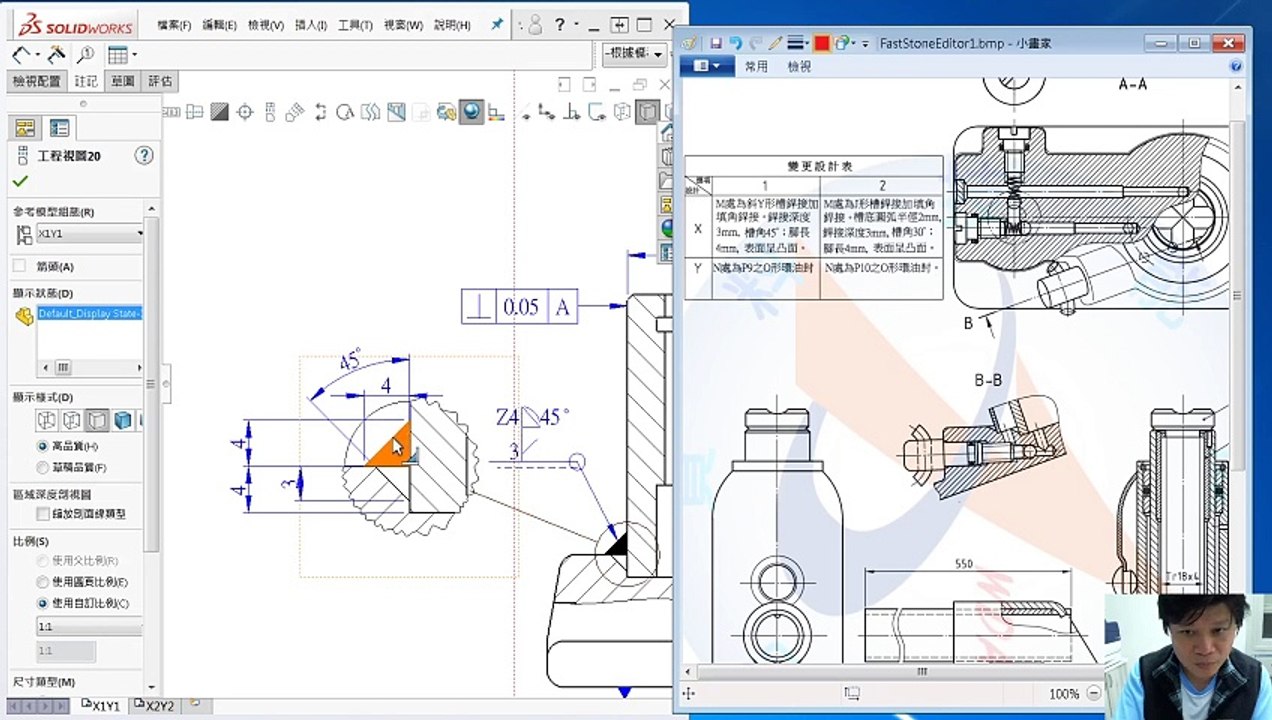The height and width of the screenshot is (720, 1272).
Task: Open the 說明(H) menu
Action: click(452, 25)
